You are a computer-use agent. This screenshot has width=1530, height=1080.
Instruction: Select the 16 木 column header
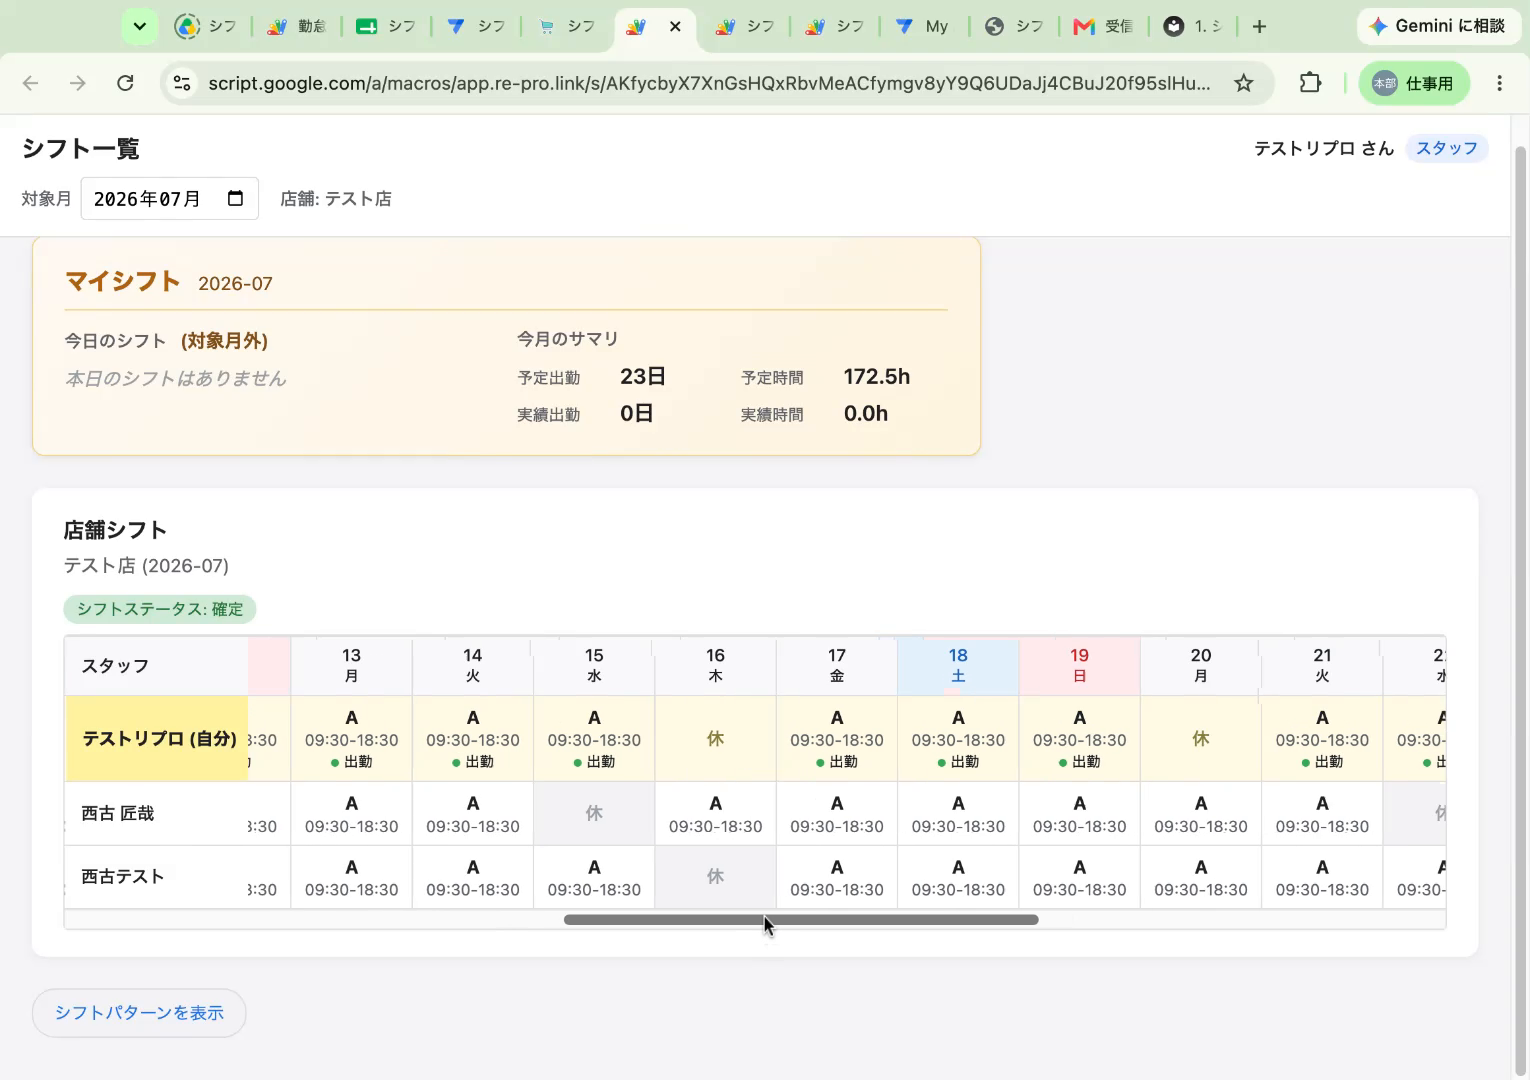(x=715, y=665)
